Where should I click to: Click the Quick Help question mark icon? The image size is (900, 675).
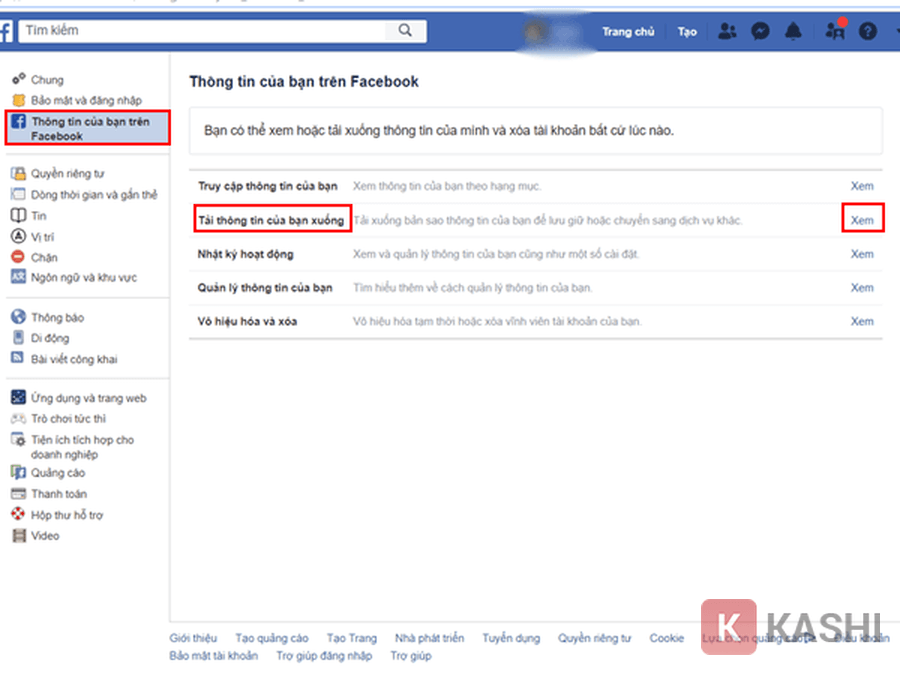tap(867, 31)
